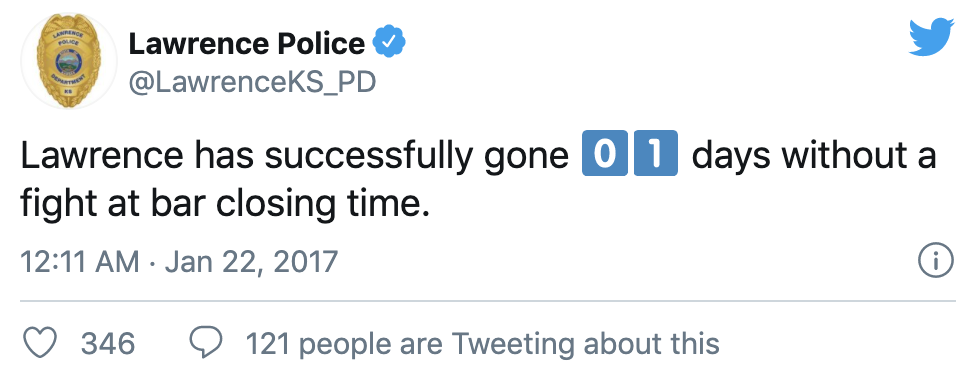
Task: Open the Lawrence Police profile name
Action: click(x=247, y=43)
